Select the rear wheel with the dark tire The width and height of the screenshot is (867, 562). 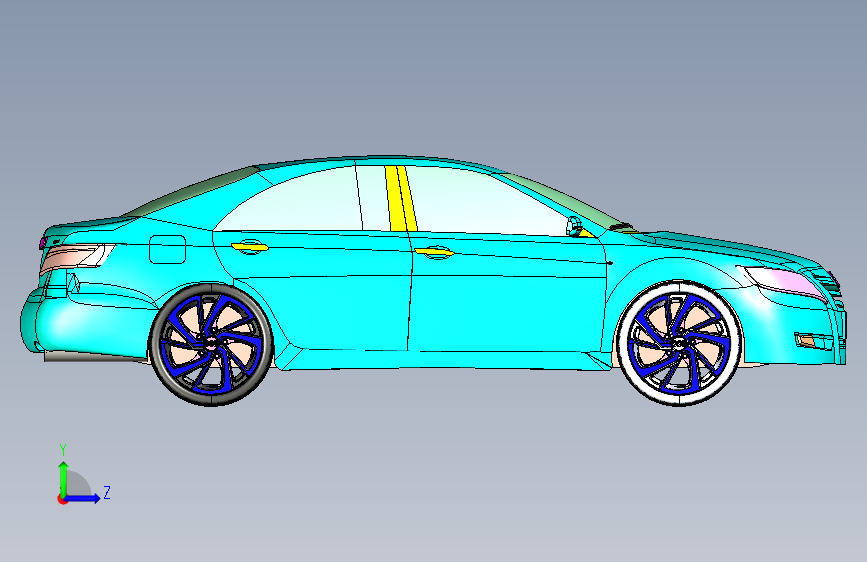pos(211,345)
